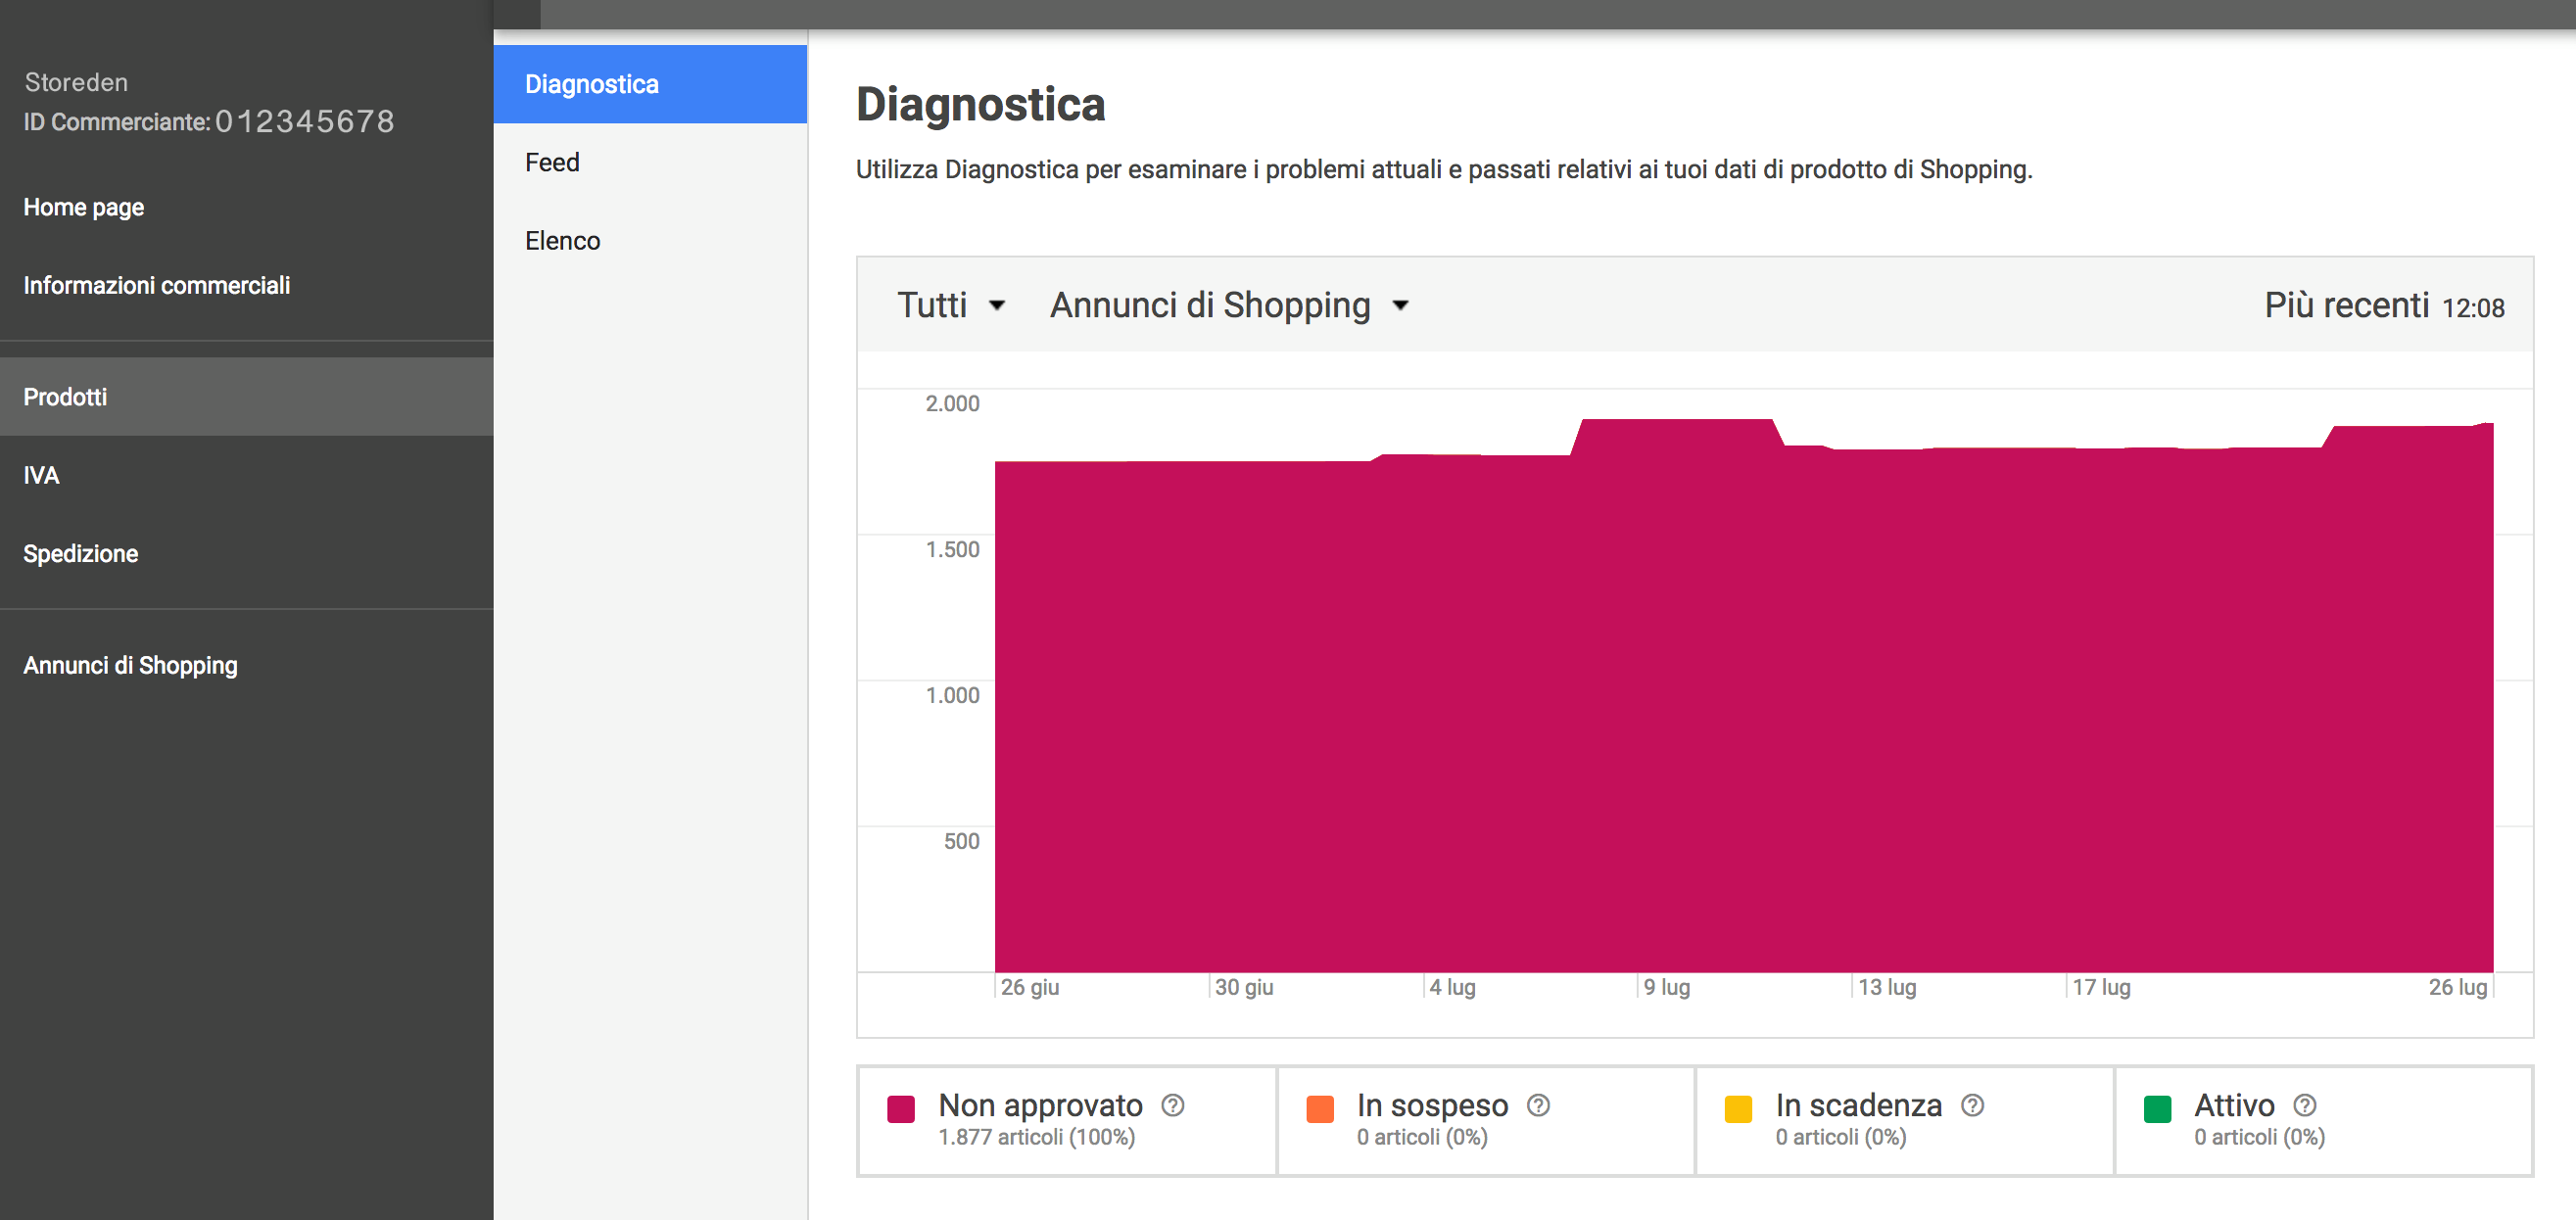
Task: Click the red Non approvato swatch
Action: click(901, 1109)
